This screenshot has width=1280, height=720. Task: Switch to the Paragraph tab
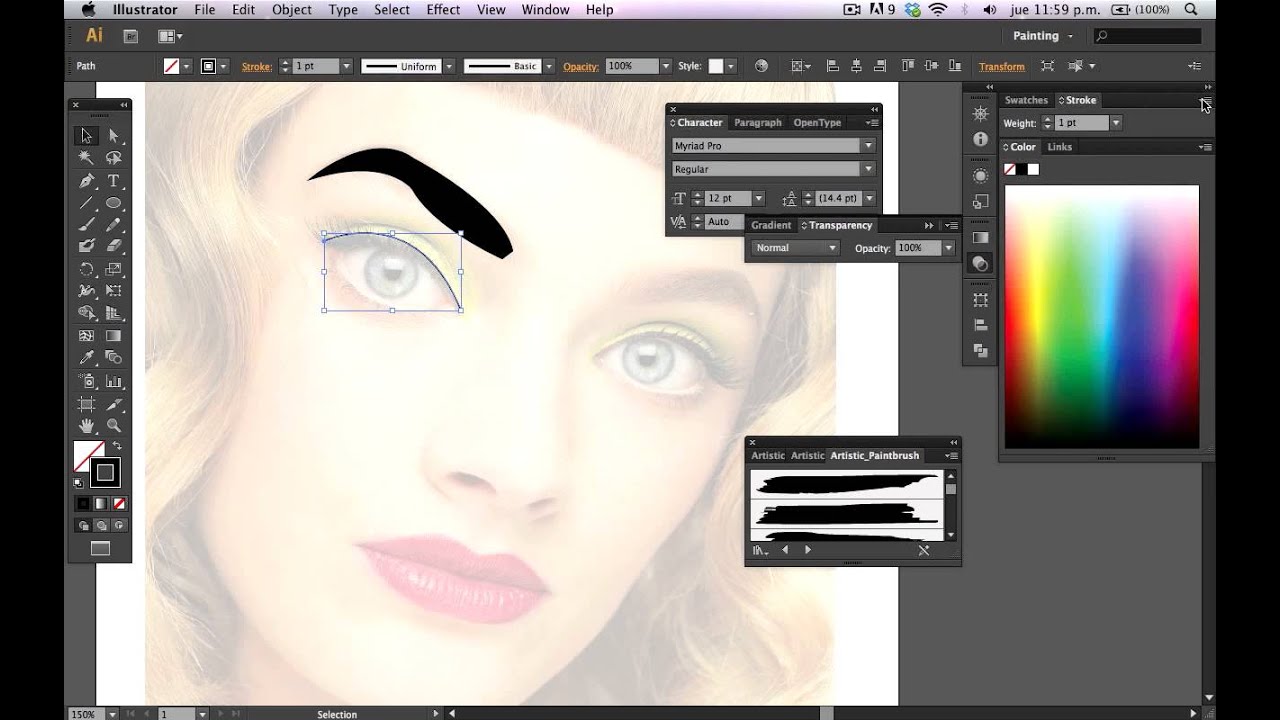click(x=758, y=122)
